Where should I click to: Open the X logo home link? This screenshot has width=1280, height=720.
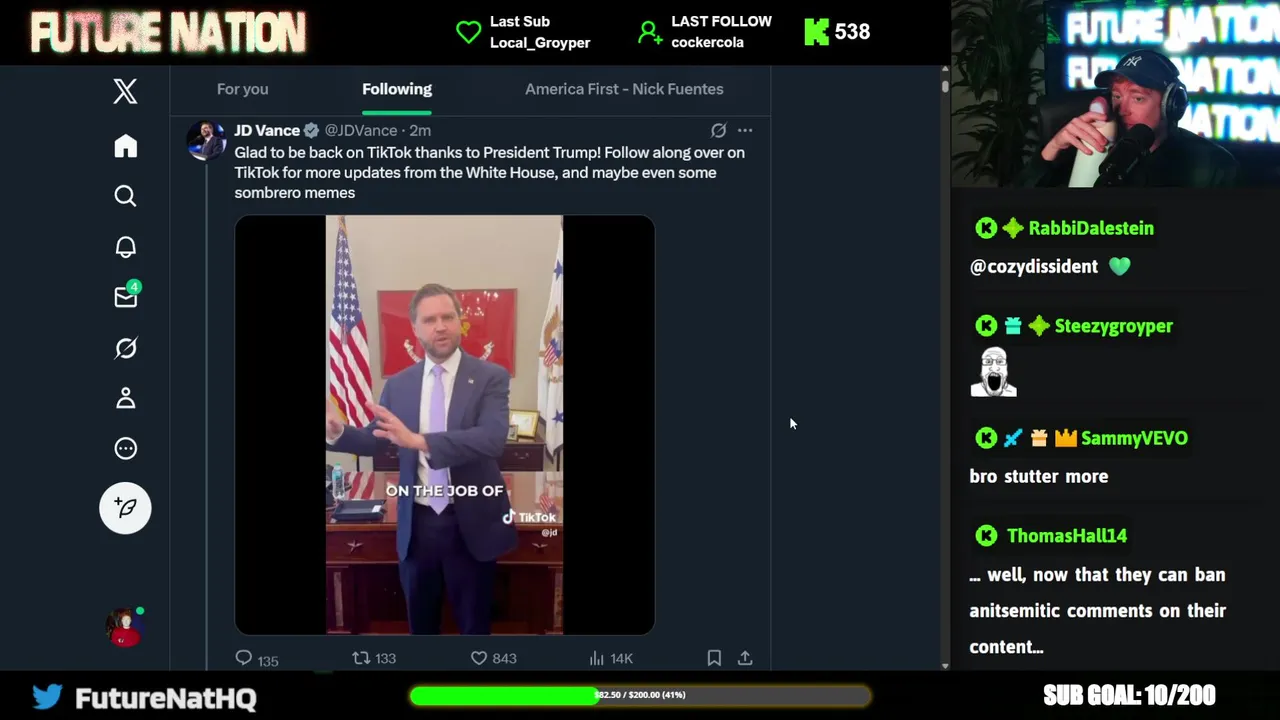125,92
